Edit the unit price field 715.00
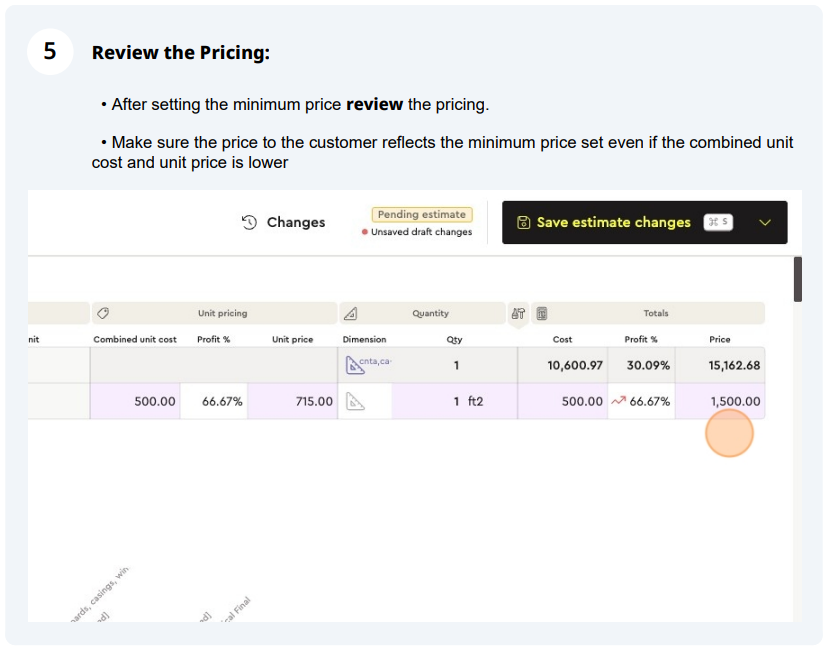 (293, 401)
